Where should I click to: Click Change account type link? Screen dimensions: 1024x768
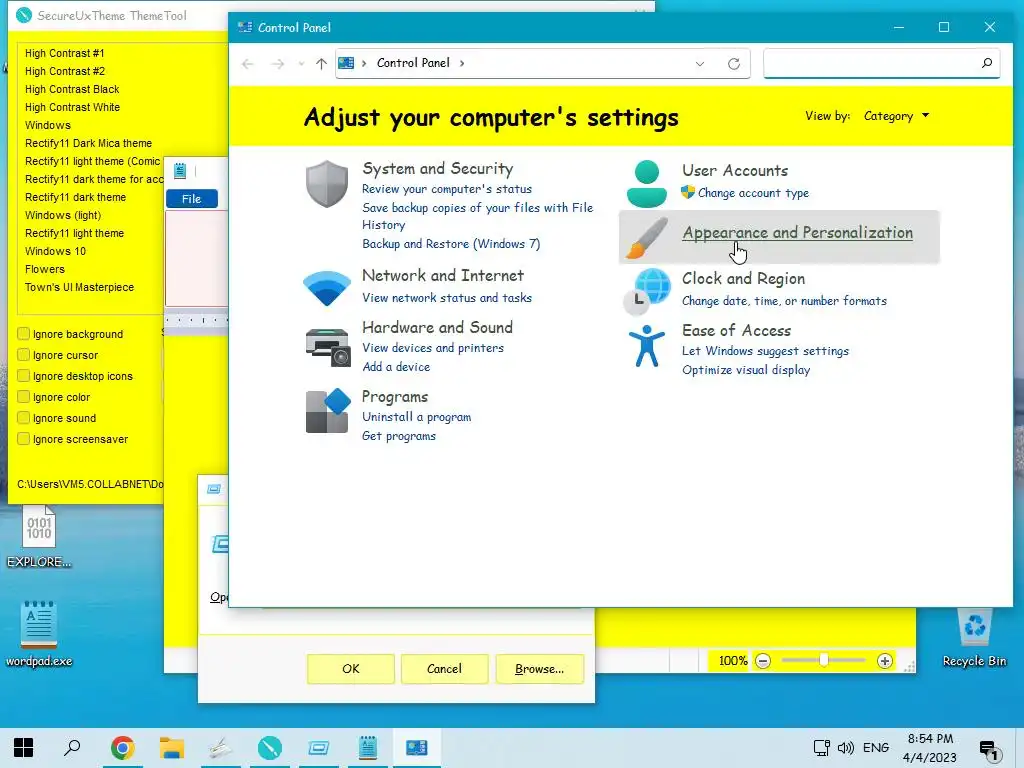click(x=753, y=193)
